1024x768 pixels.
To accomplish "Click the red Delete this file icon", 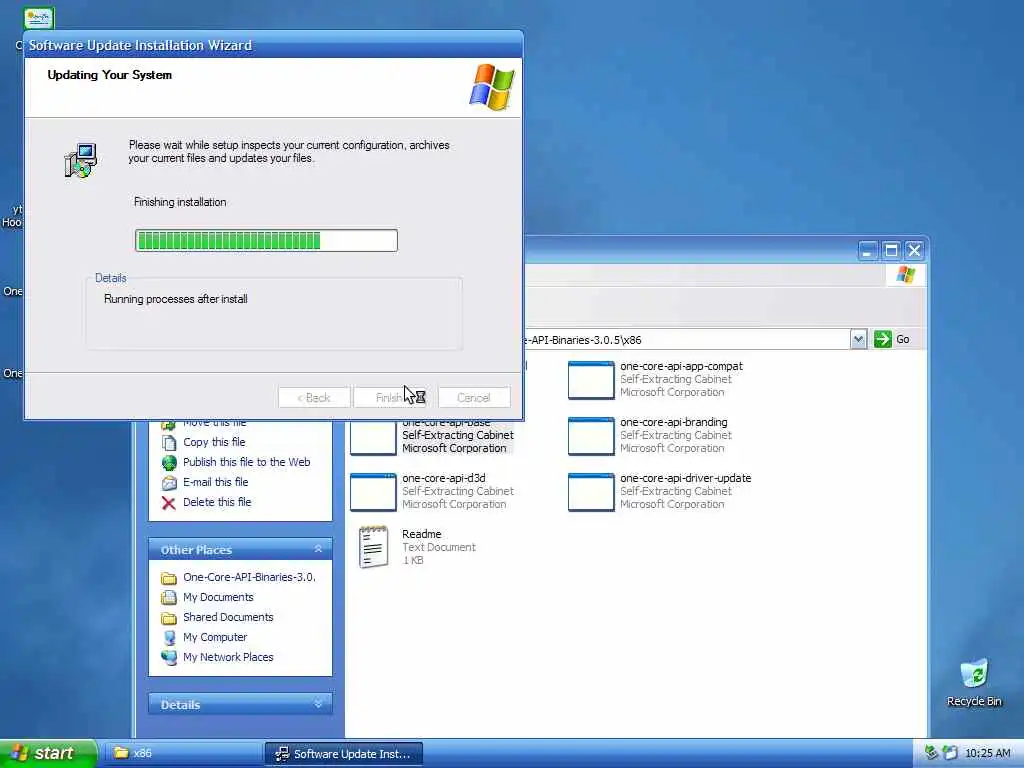I will (x=169, y=503).
